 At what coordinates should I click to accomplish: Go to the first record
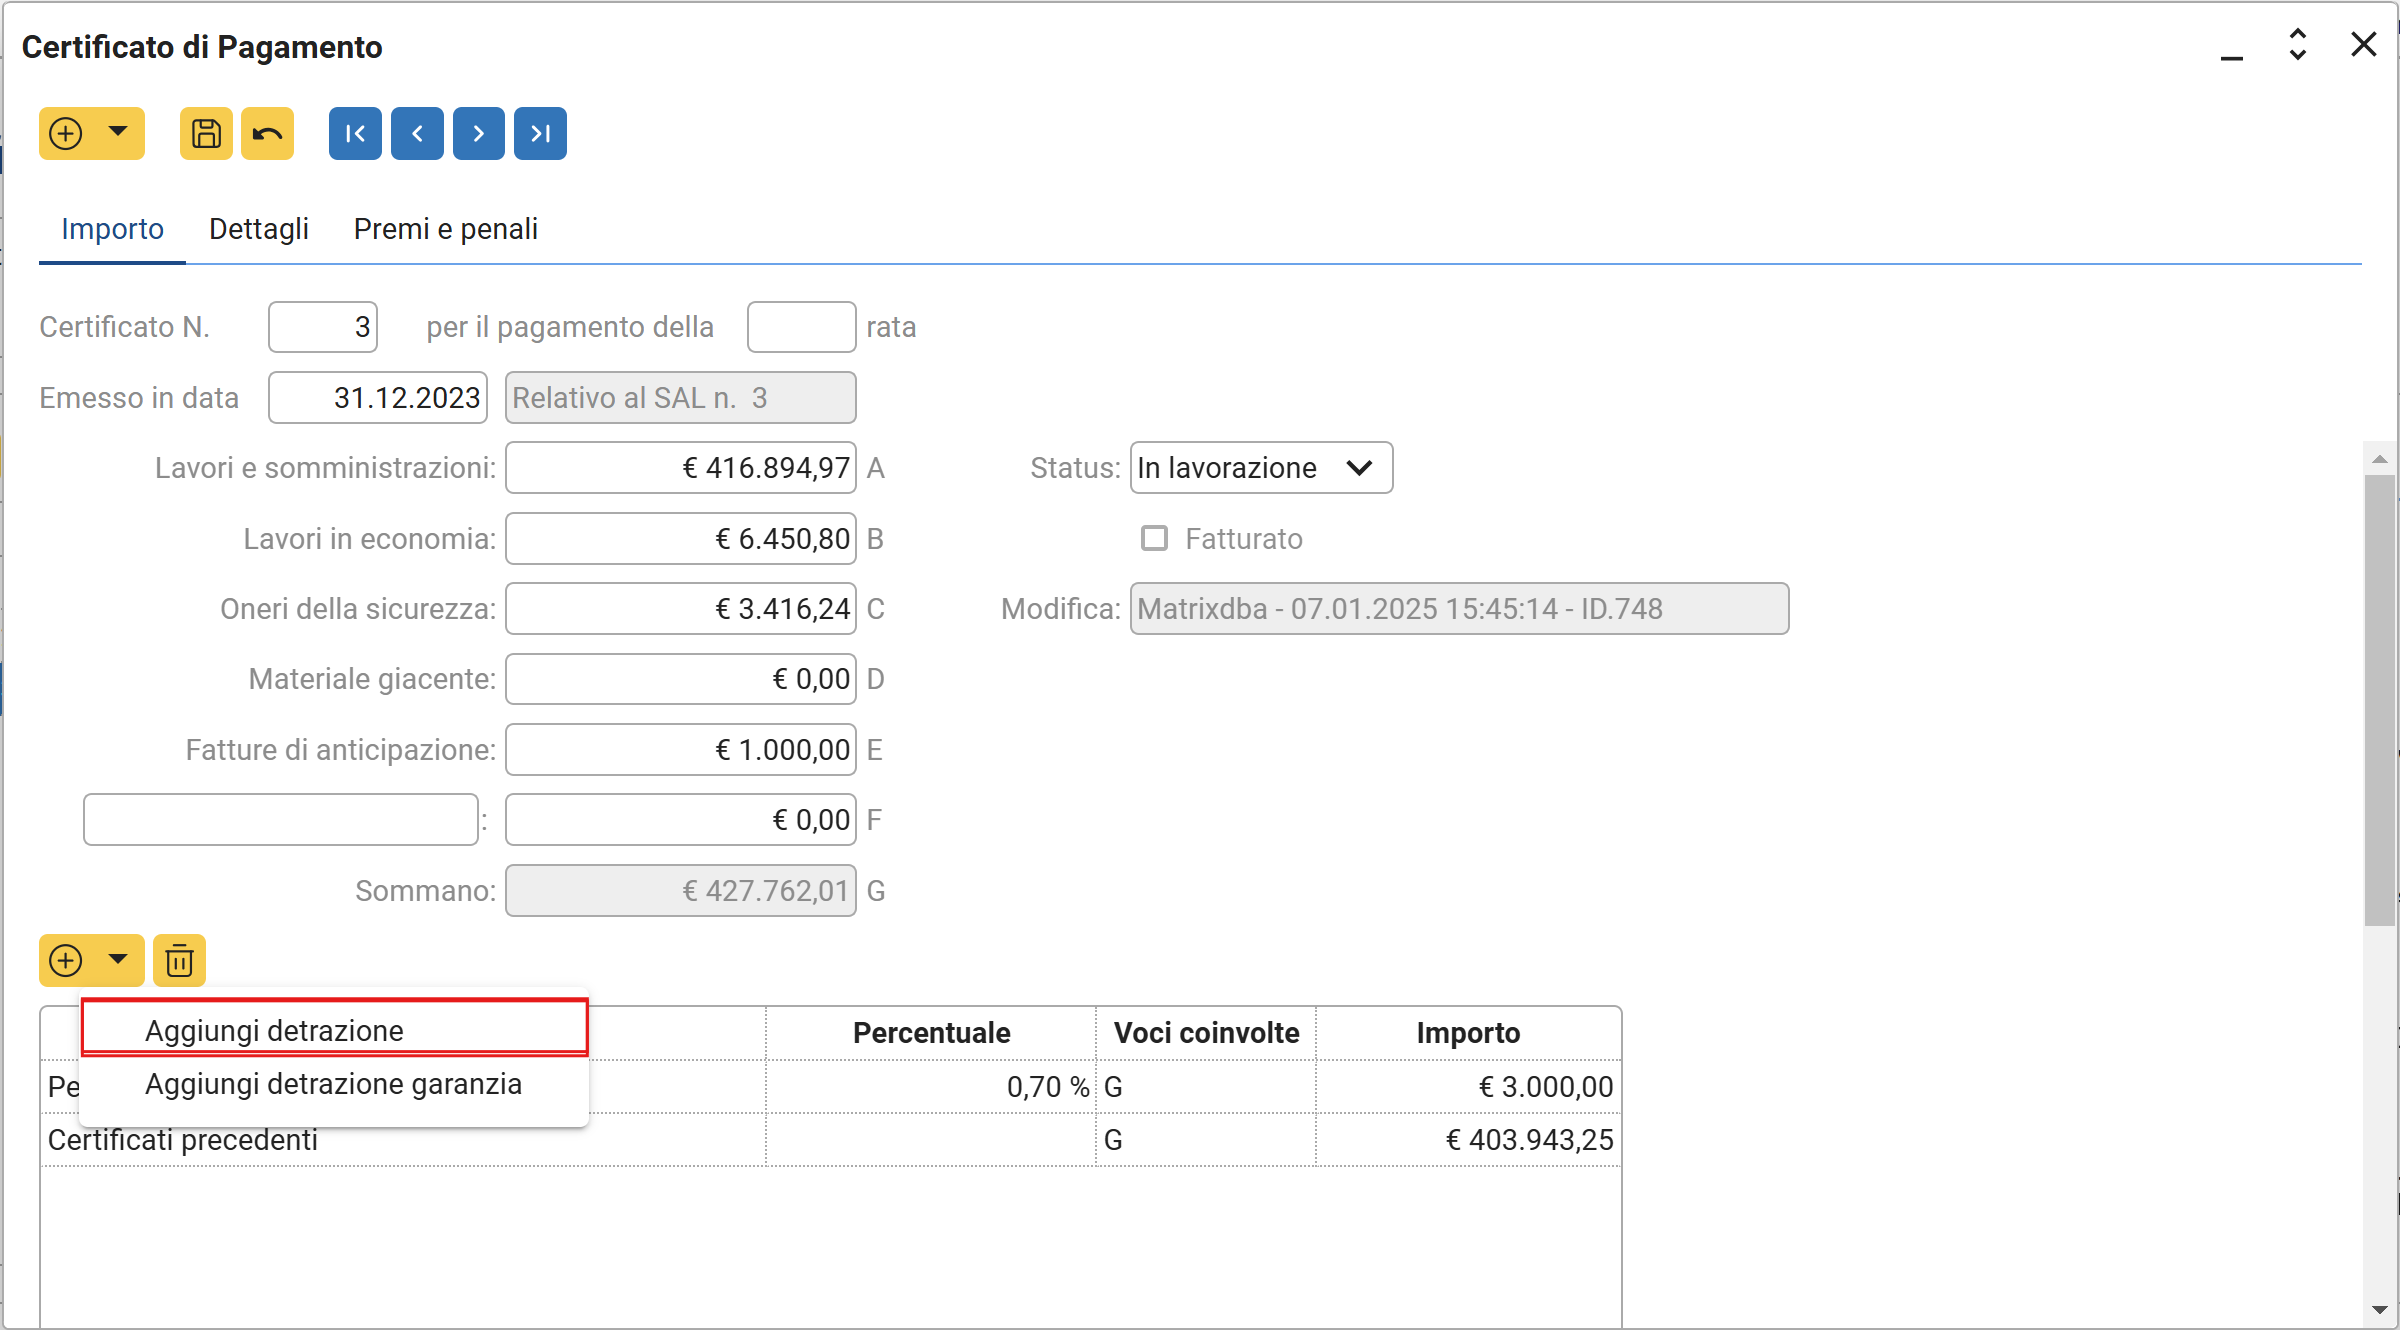[355, 133]
